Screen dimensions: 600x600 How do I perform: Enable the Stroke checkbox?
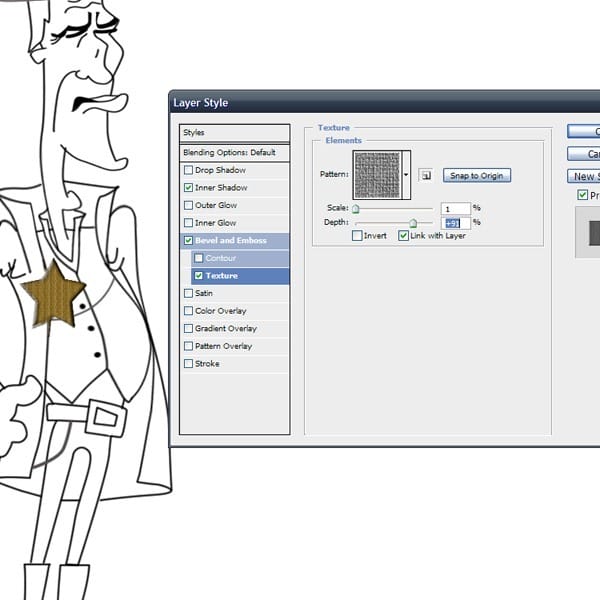click(188, 364)
